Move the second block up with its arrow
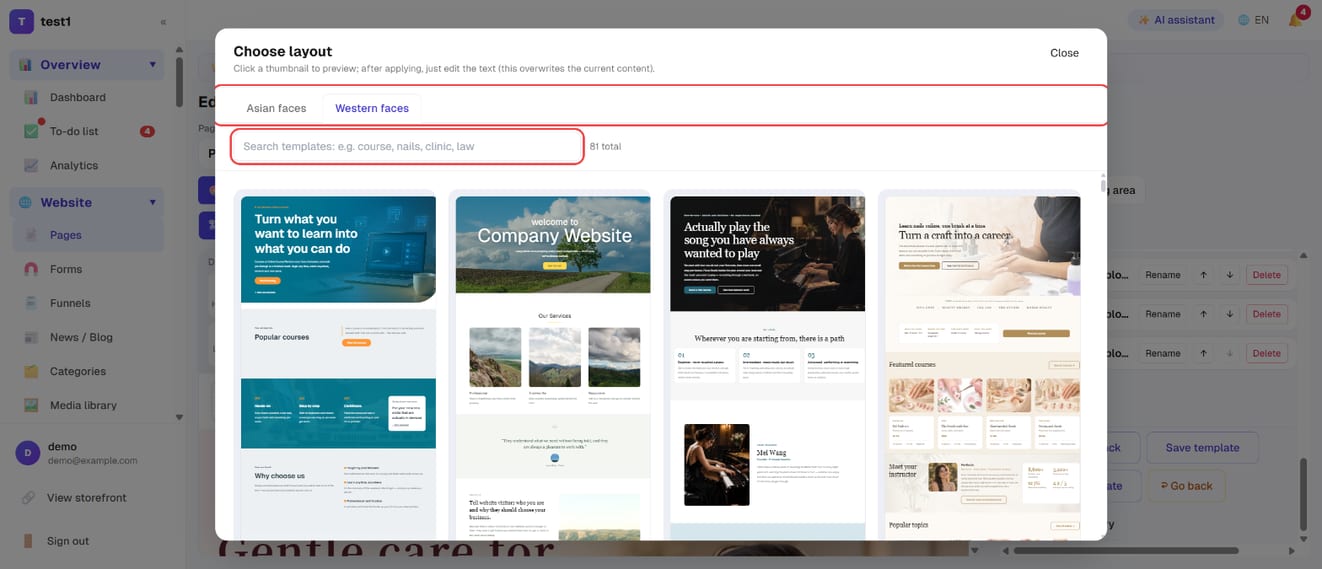The width and height of the screenshot is (1322, 569). [x=1204, y=314]
